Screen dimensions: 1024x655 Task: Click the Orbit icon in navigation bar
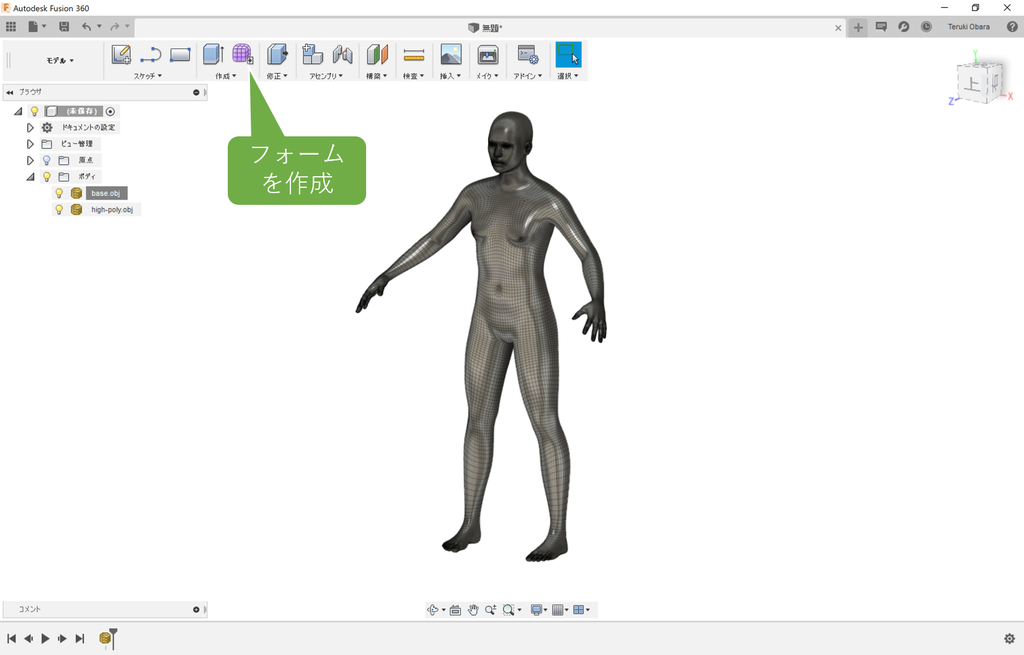coord(434,609)
